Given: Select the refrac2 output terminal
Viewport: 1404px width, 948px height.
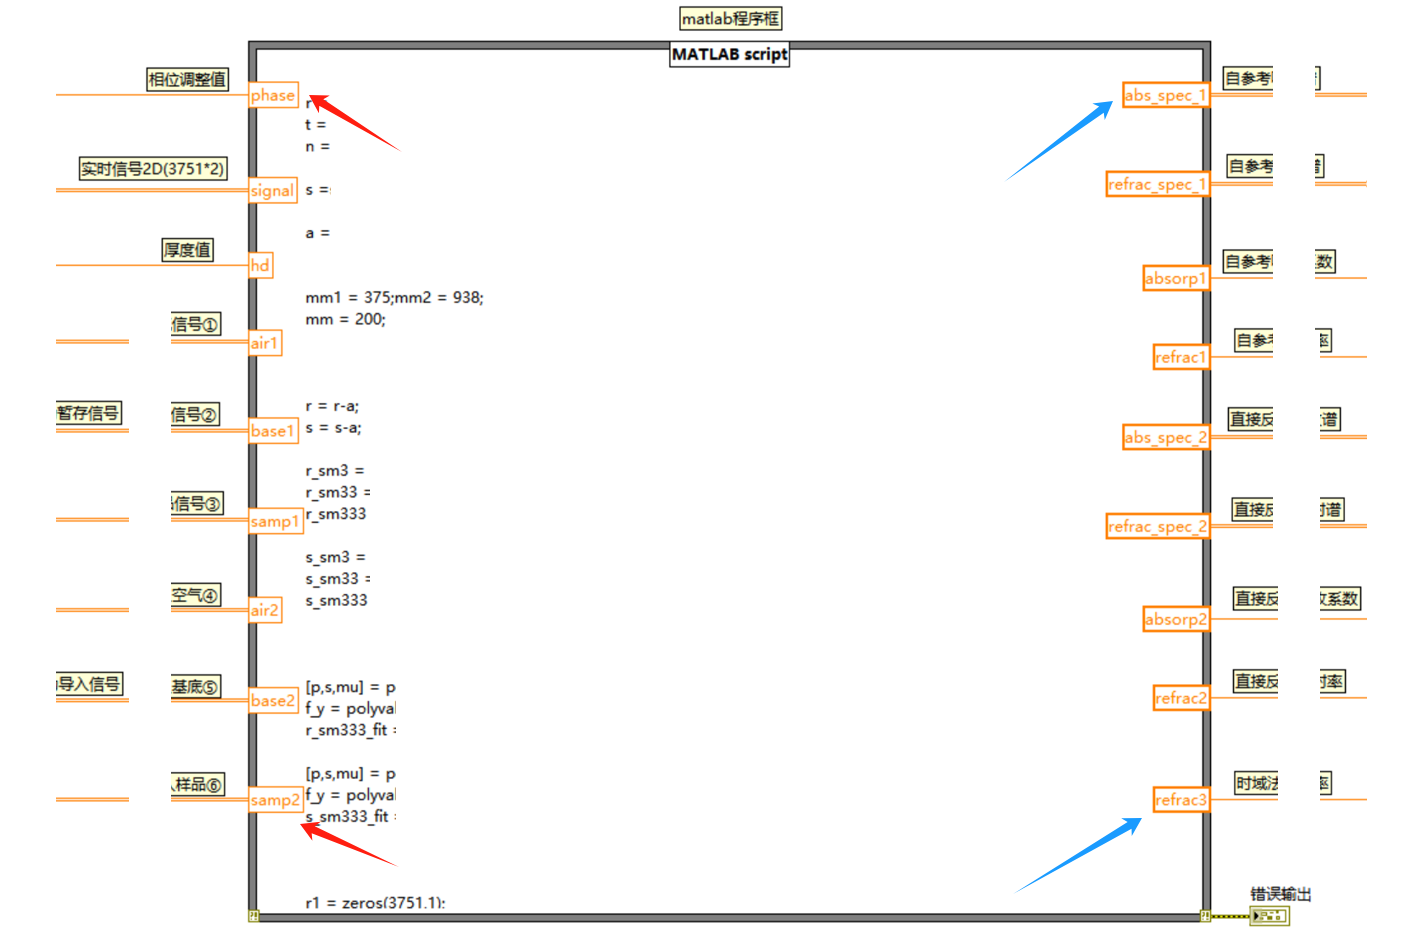Looking at the screenshot, I should coord(1181,698).
